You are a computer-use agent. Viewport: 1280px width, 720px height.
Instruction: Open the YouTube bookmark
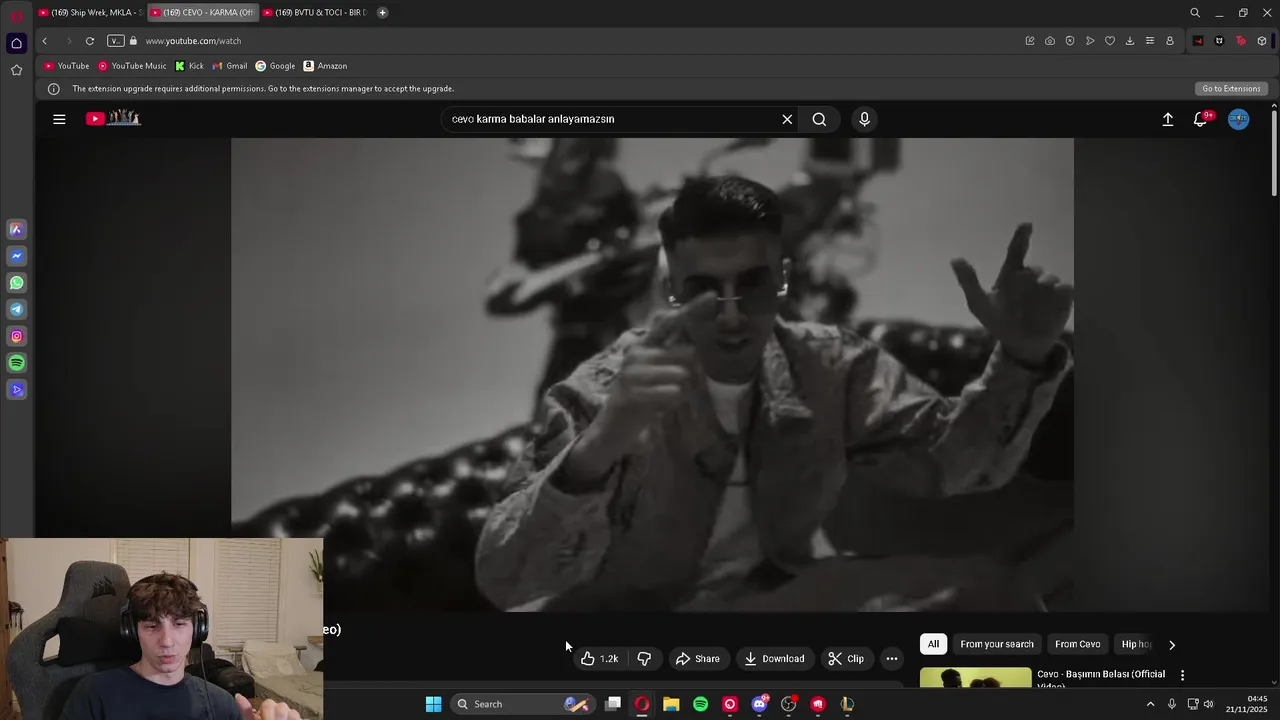(66, 66)
